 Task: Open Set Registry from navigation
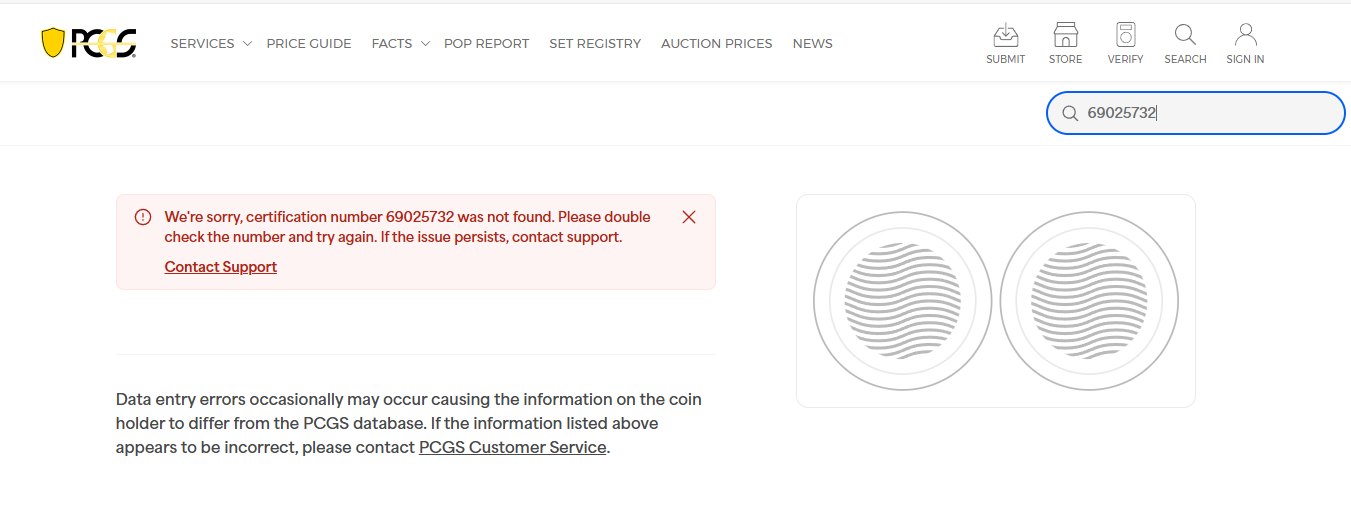point(594,44)
